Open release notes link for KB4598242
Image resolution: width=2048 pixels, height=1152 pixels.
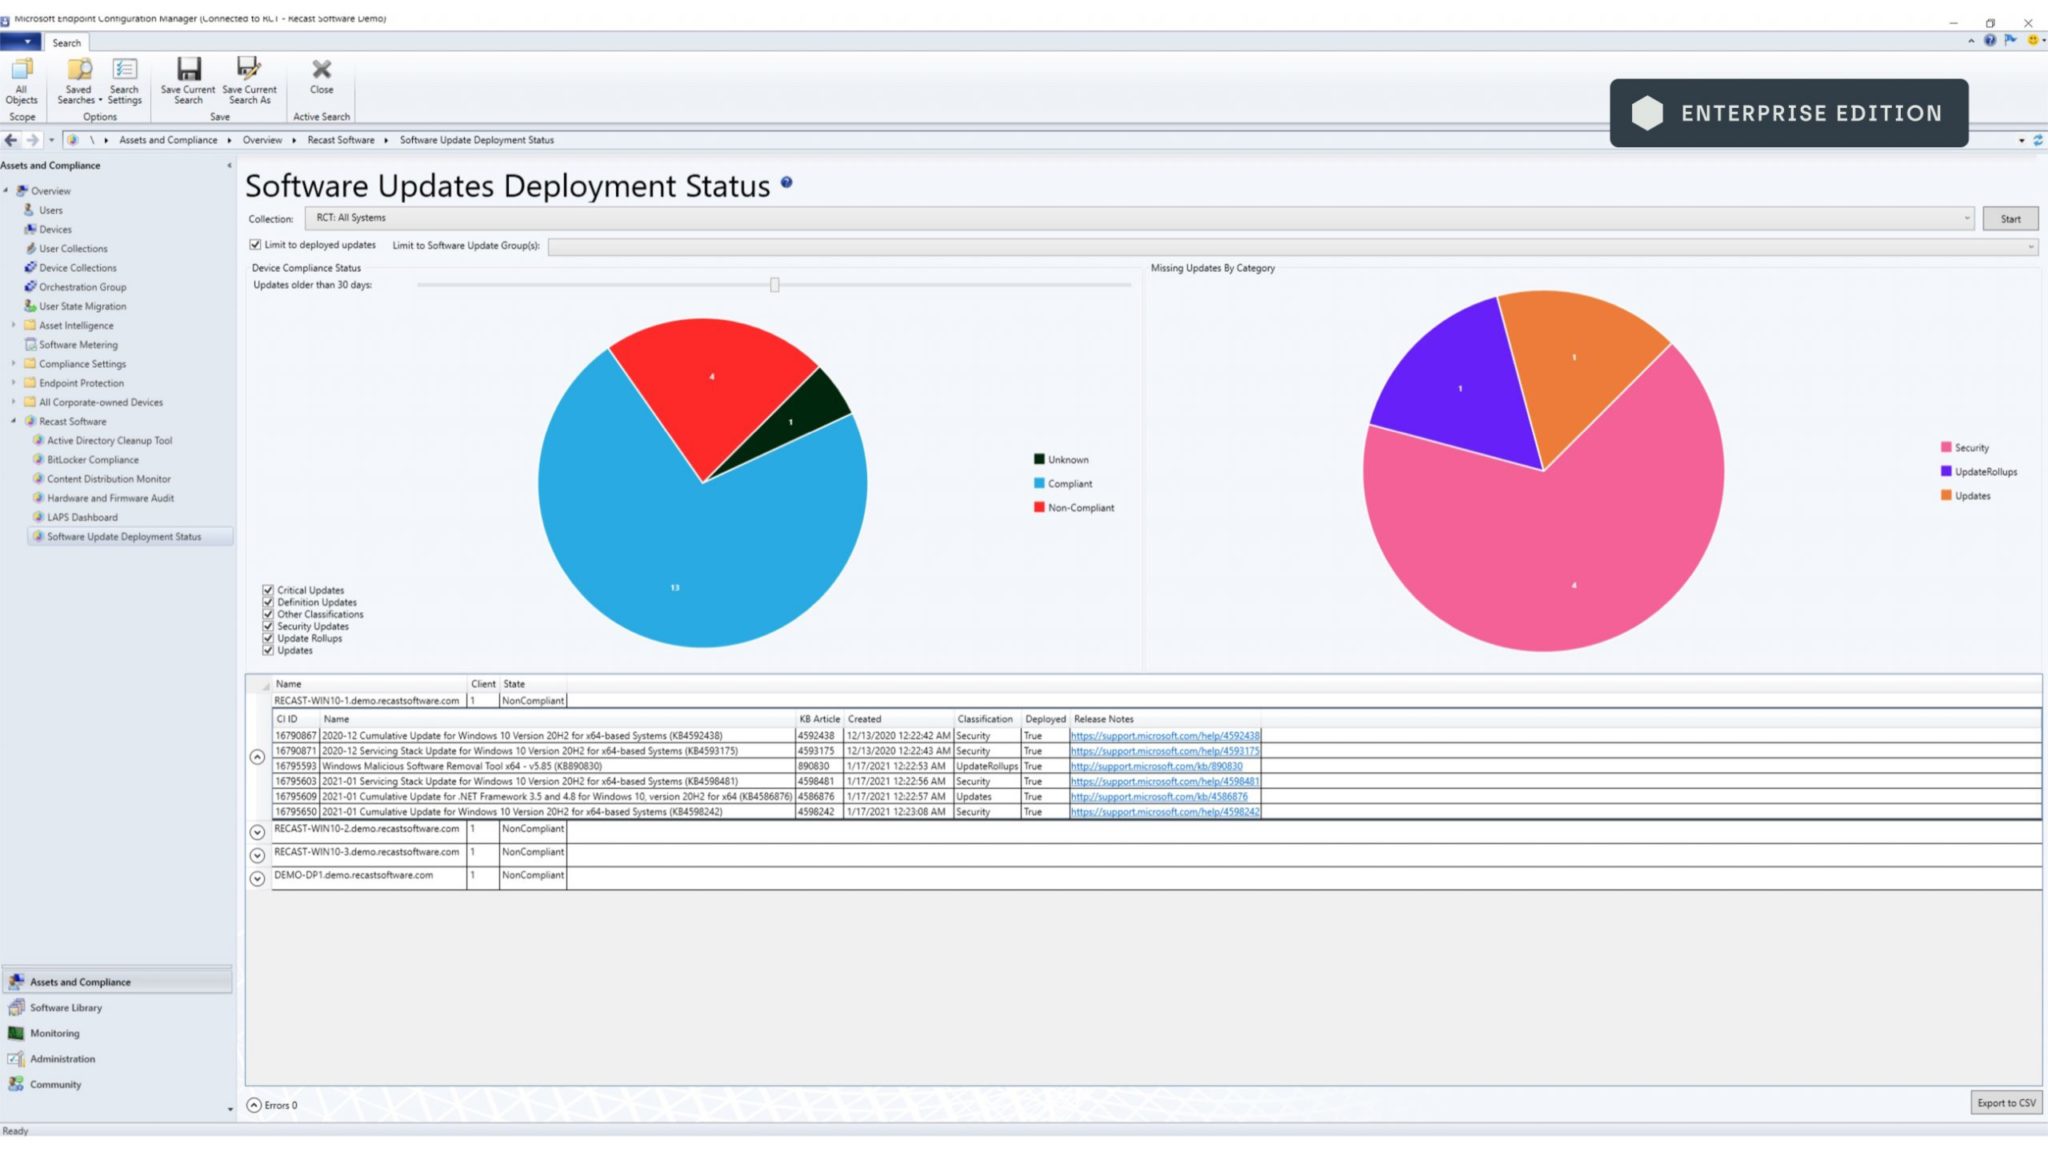coord(1165,812)
